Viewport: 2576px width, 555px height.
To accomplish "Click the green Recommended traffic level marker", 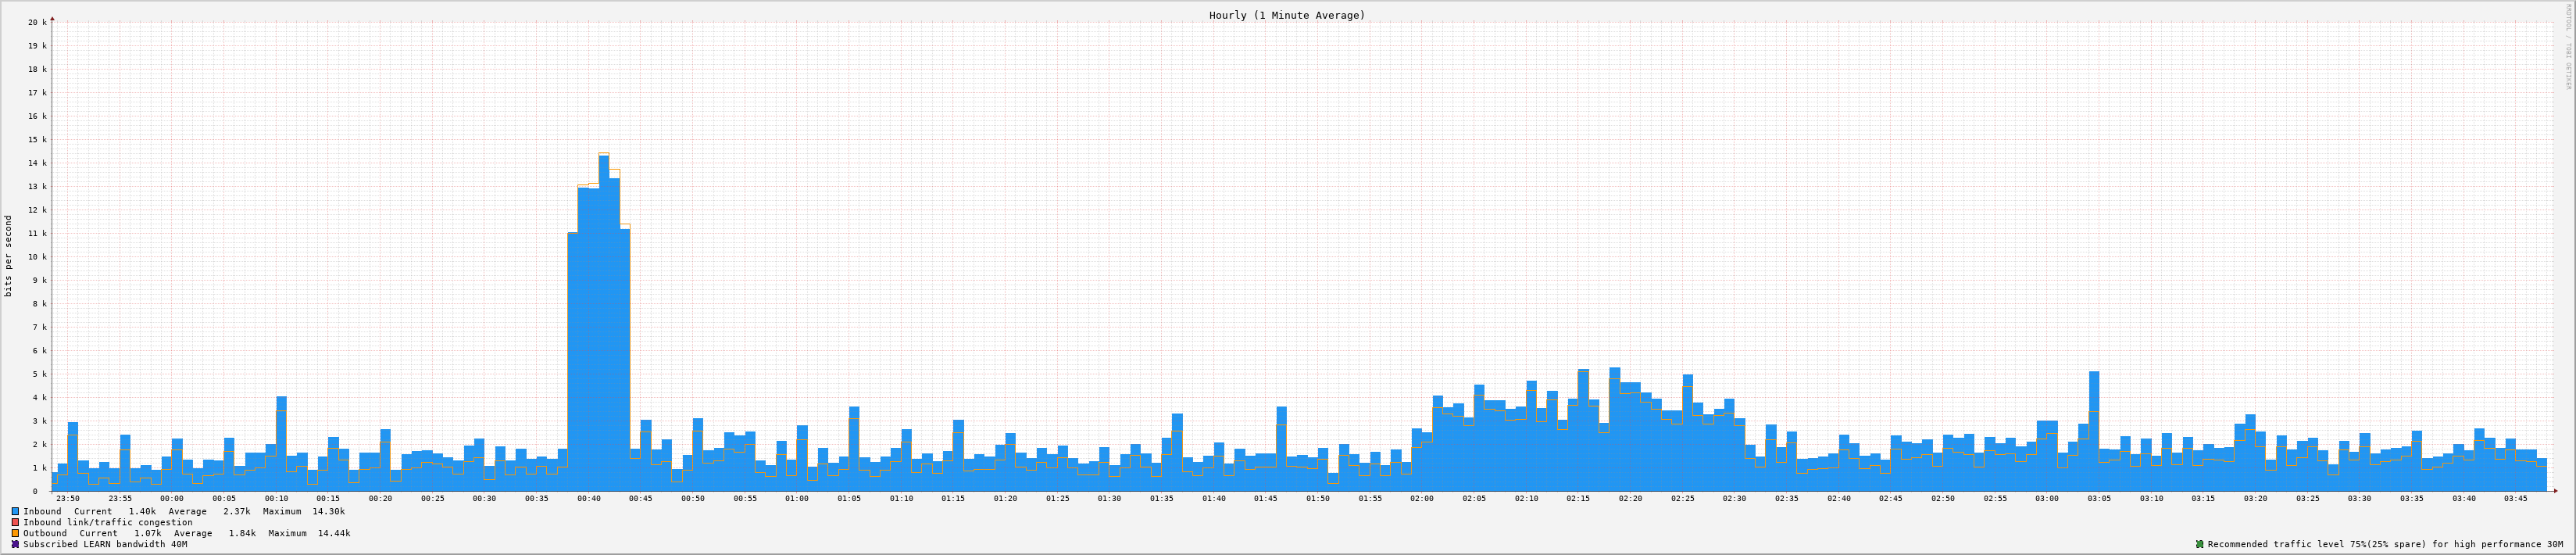I will pos(2199,544).
